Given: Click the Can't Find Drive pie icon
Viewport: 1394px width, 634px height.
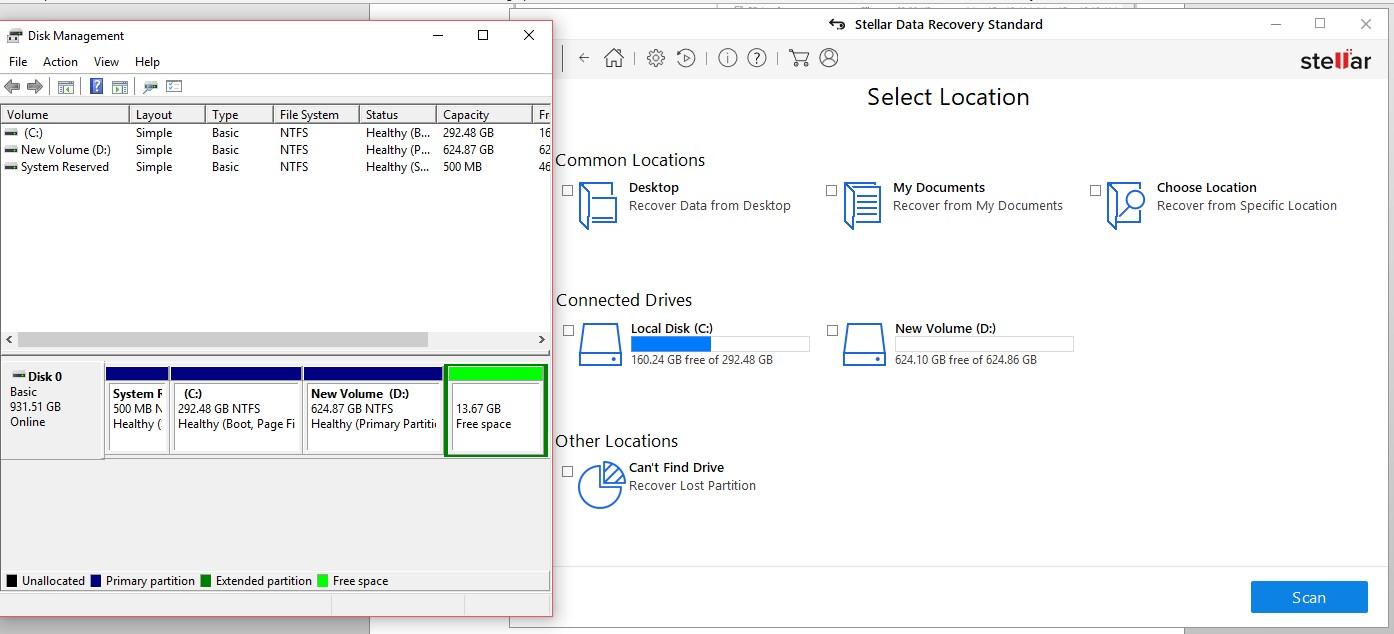Looking at the screenshot, I should (601, 485).
